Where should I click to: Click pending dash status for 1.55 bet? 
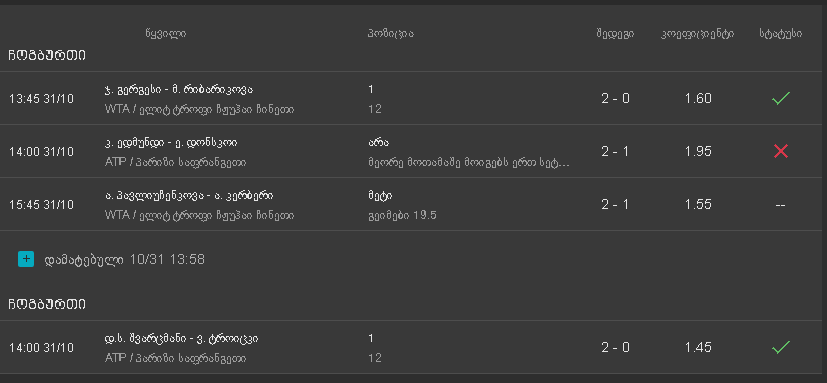(x=781, y=205)
